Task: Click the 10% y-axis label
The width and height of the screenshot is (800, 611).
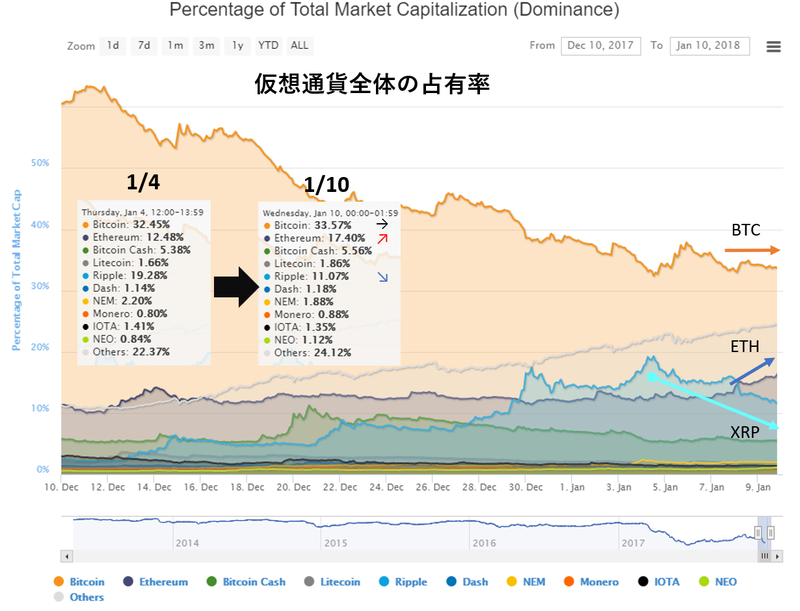Action: 40,409
